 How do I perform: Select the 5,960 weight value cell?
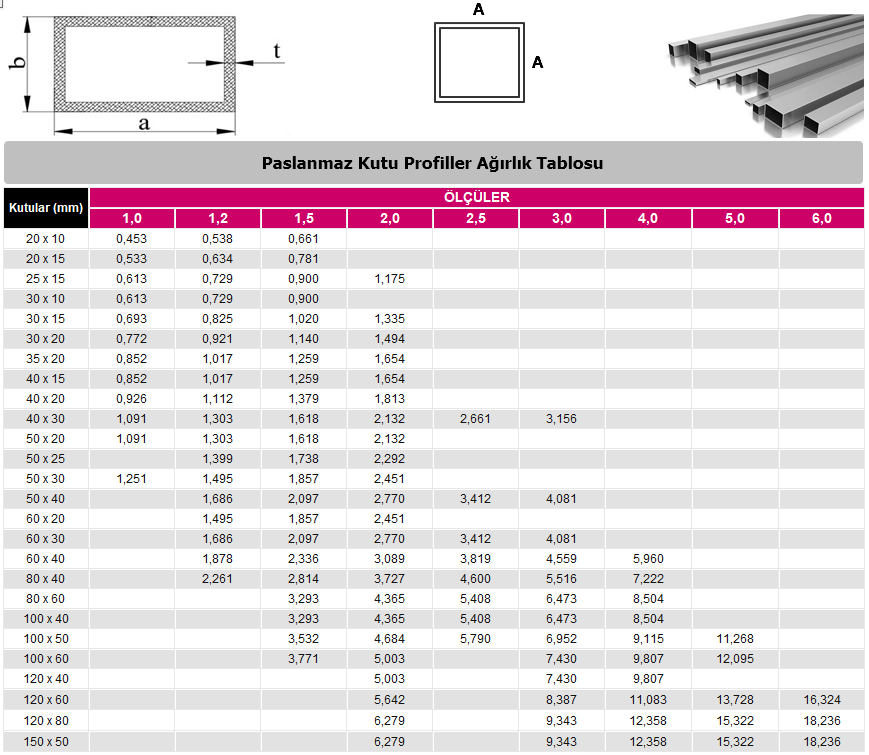[x=648, y=559]
